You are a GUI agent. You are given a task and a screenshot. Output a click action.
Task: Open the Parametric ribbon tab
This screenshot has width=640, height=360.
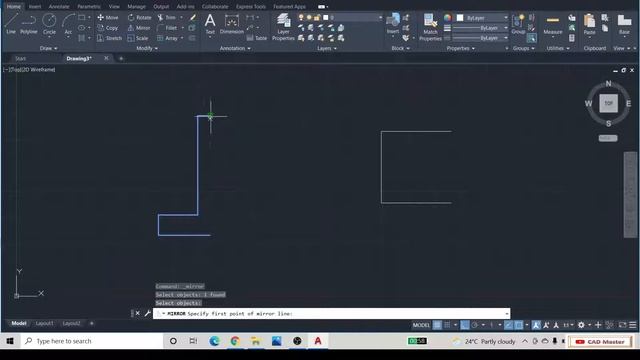pyautogui.click(x=89, y=7)
